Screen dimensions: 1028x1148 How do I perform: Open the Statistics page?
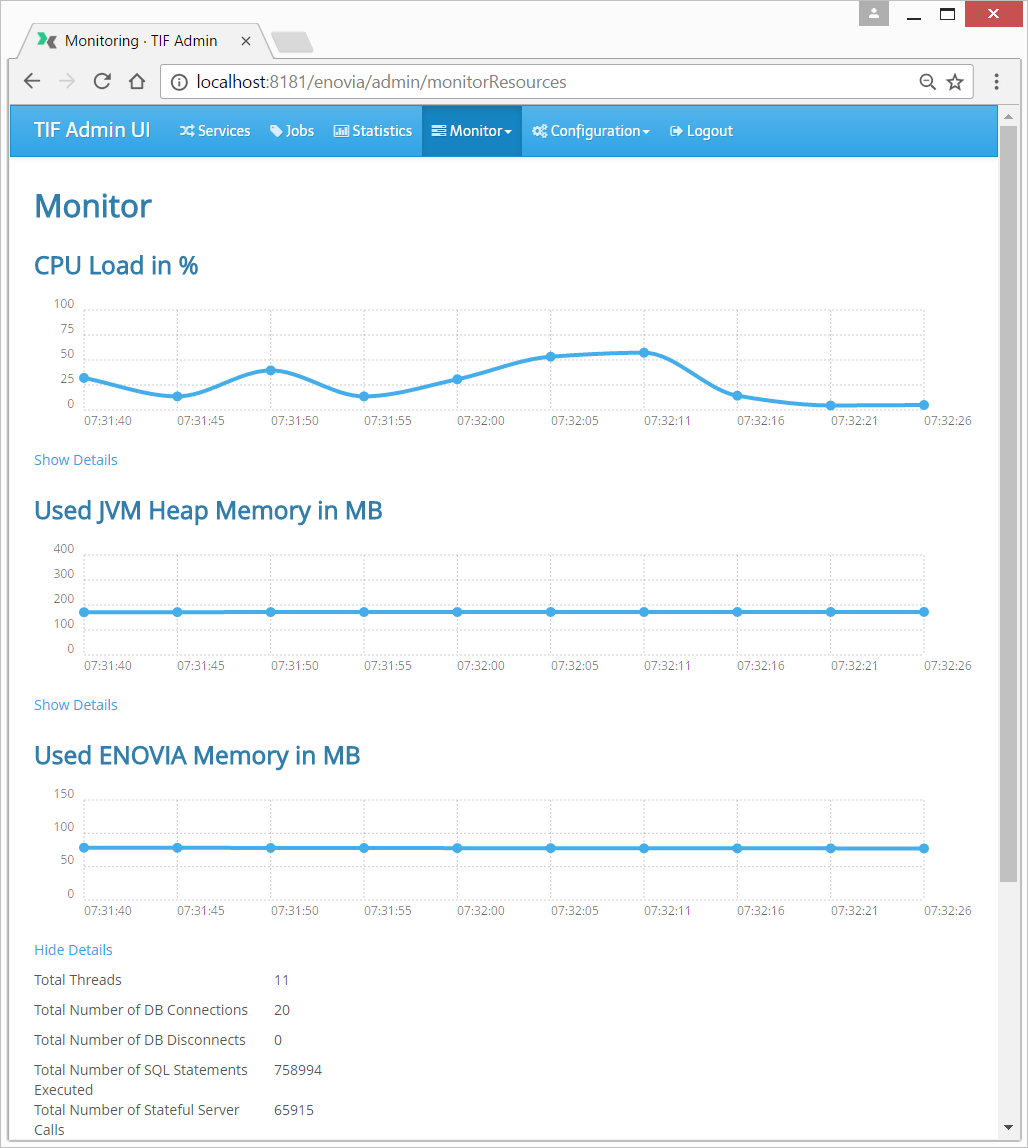373,131
